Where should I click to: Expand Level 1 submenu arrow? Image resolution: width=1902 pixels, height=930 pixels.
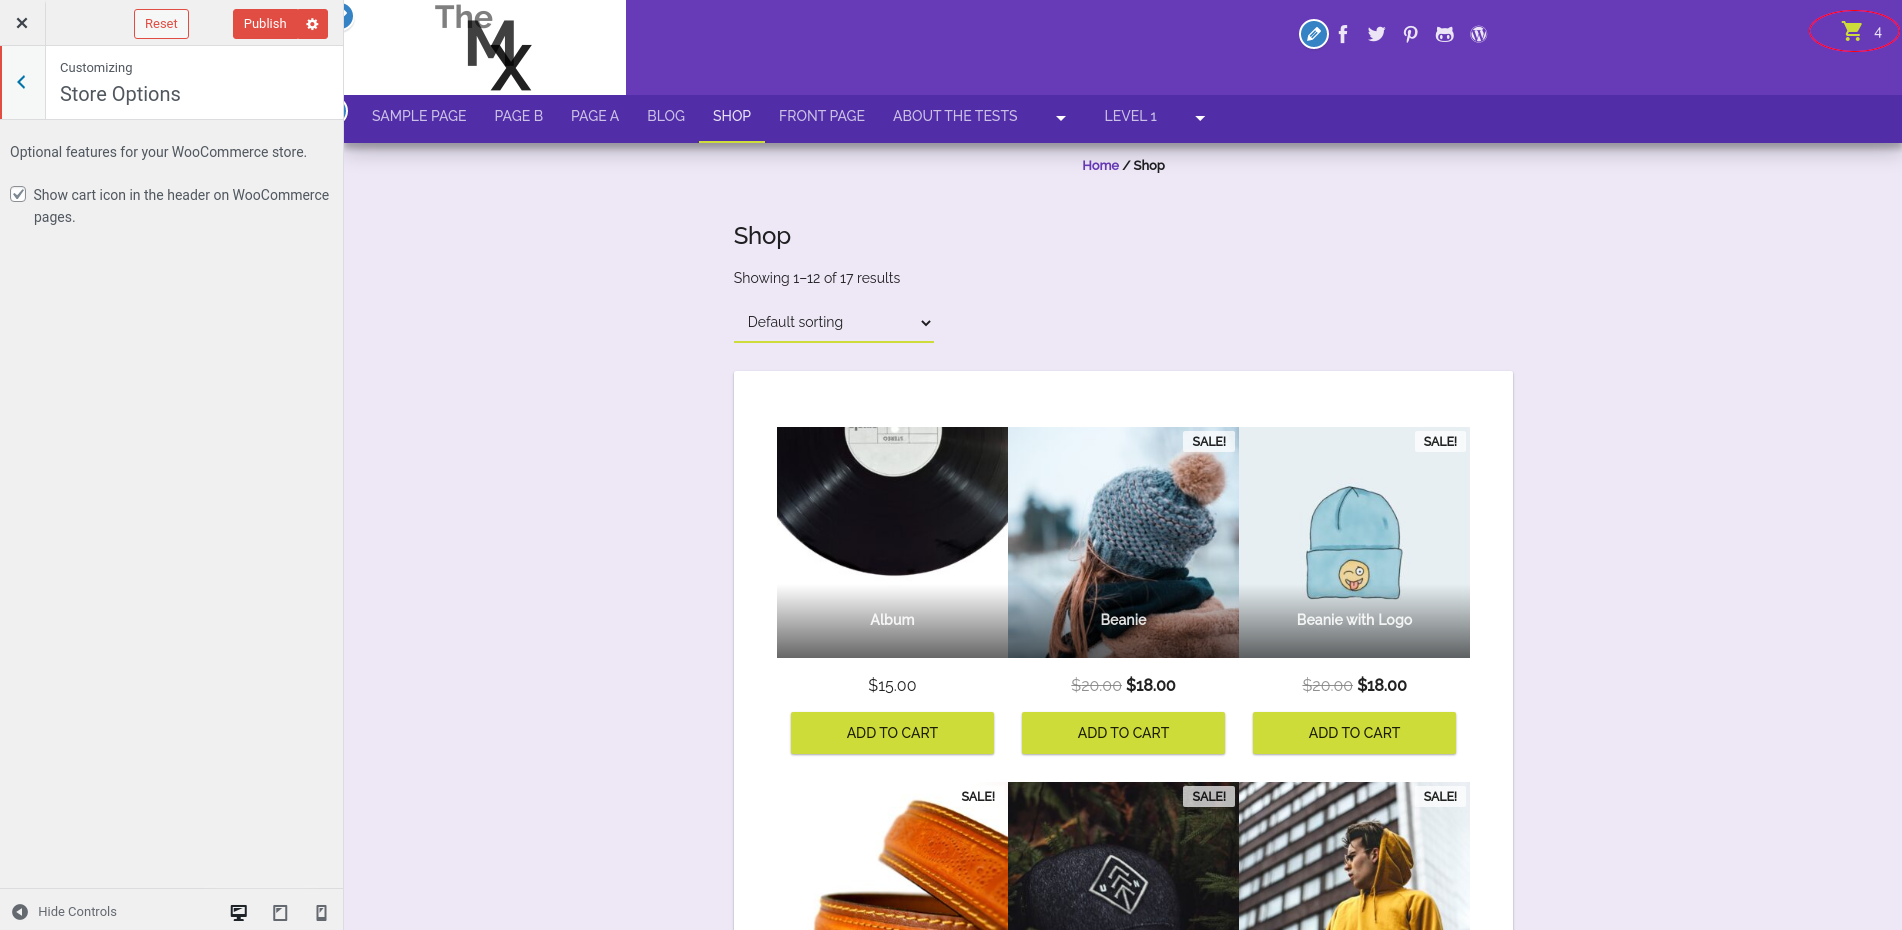click(x=1200, y=118)
